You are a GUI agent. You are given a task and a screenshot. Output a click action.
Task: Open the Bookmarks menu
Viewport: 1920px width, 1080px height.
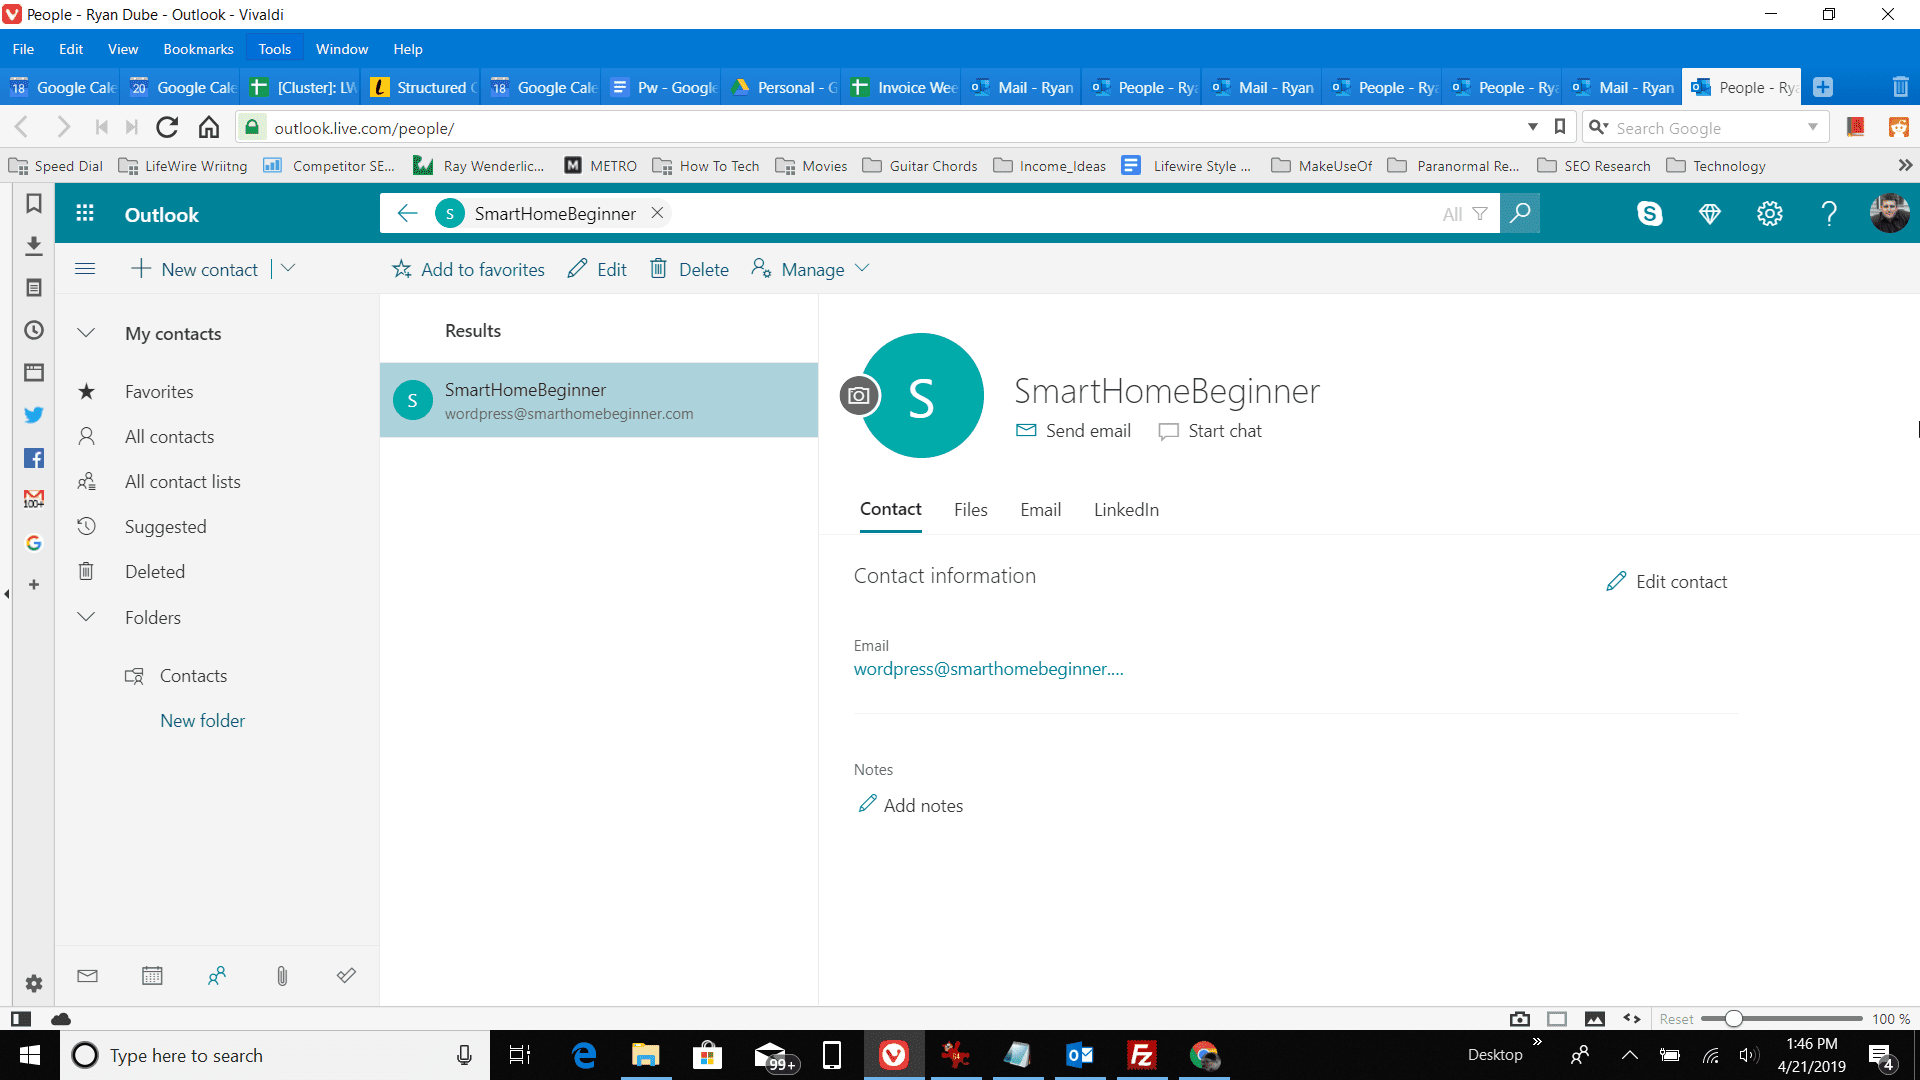click(x=198, y=49)
